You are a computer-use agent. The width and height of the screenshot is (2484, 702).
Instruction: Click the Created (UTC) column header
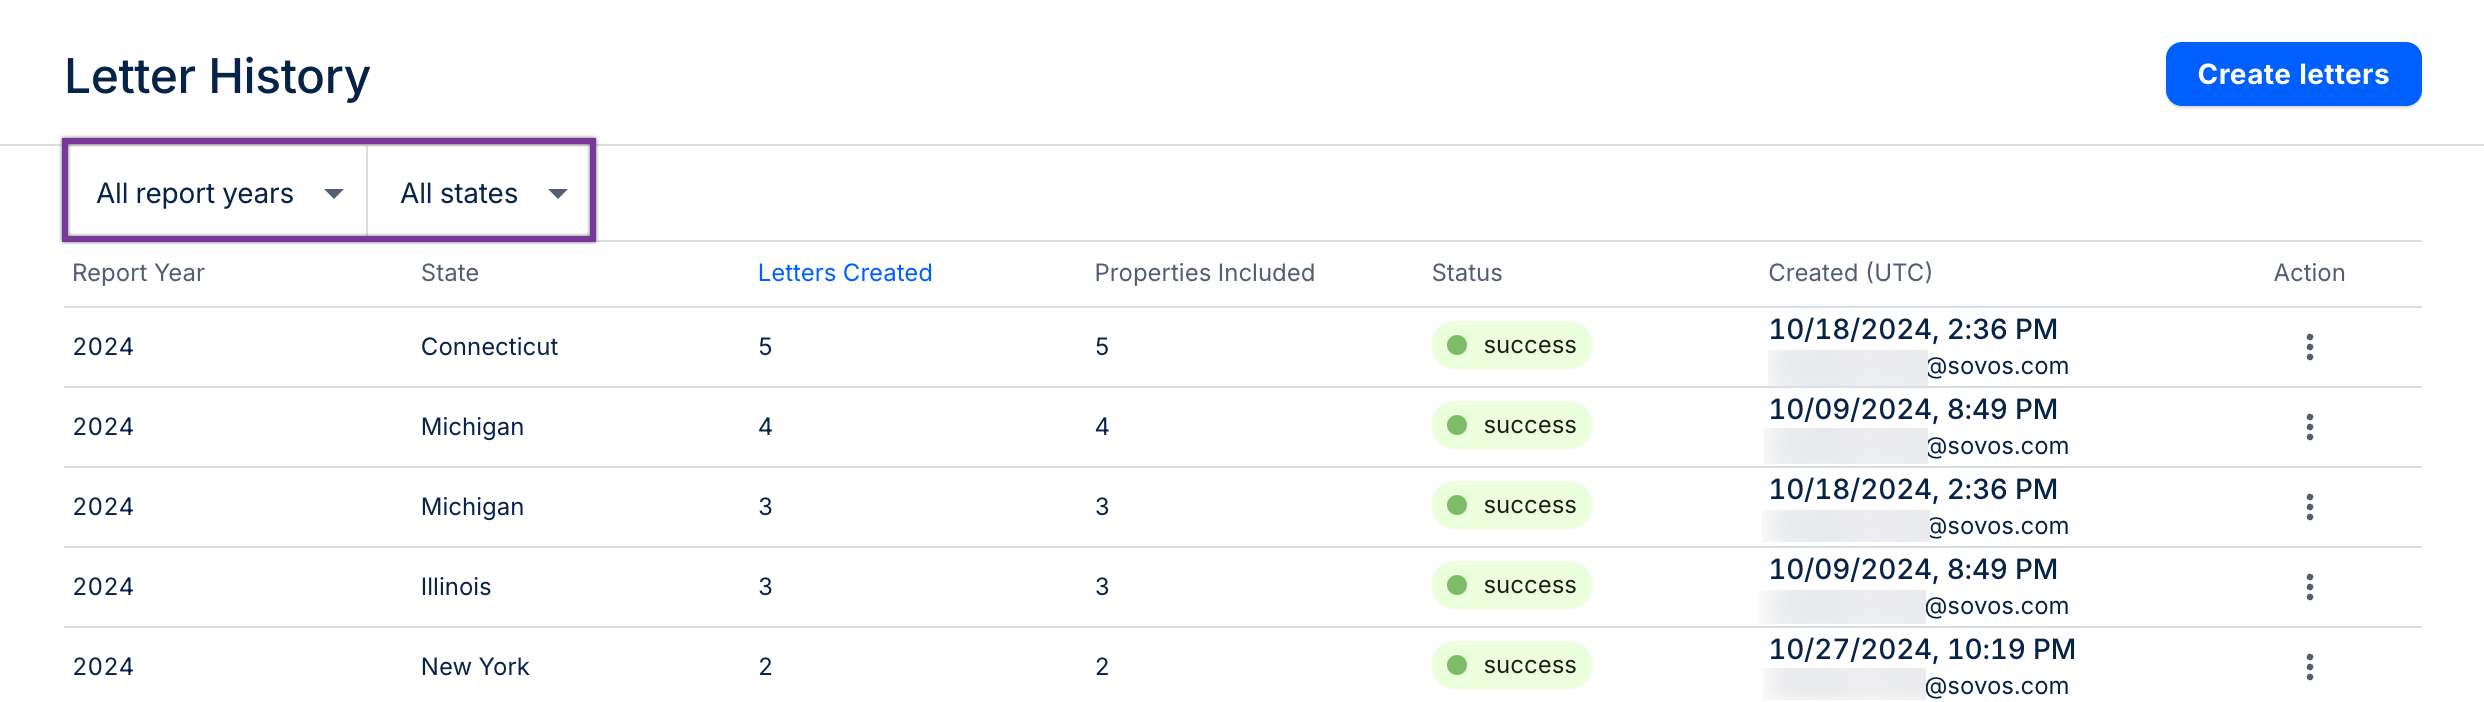click(1849, 273)
